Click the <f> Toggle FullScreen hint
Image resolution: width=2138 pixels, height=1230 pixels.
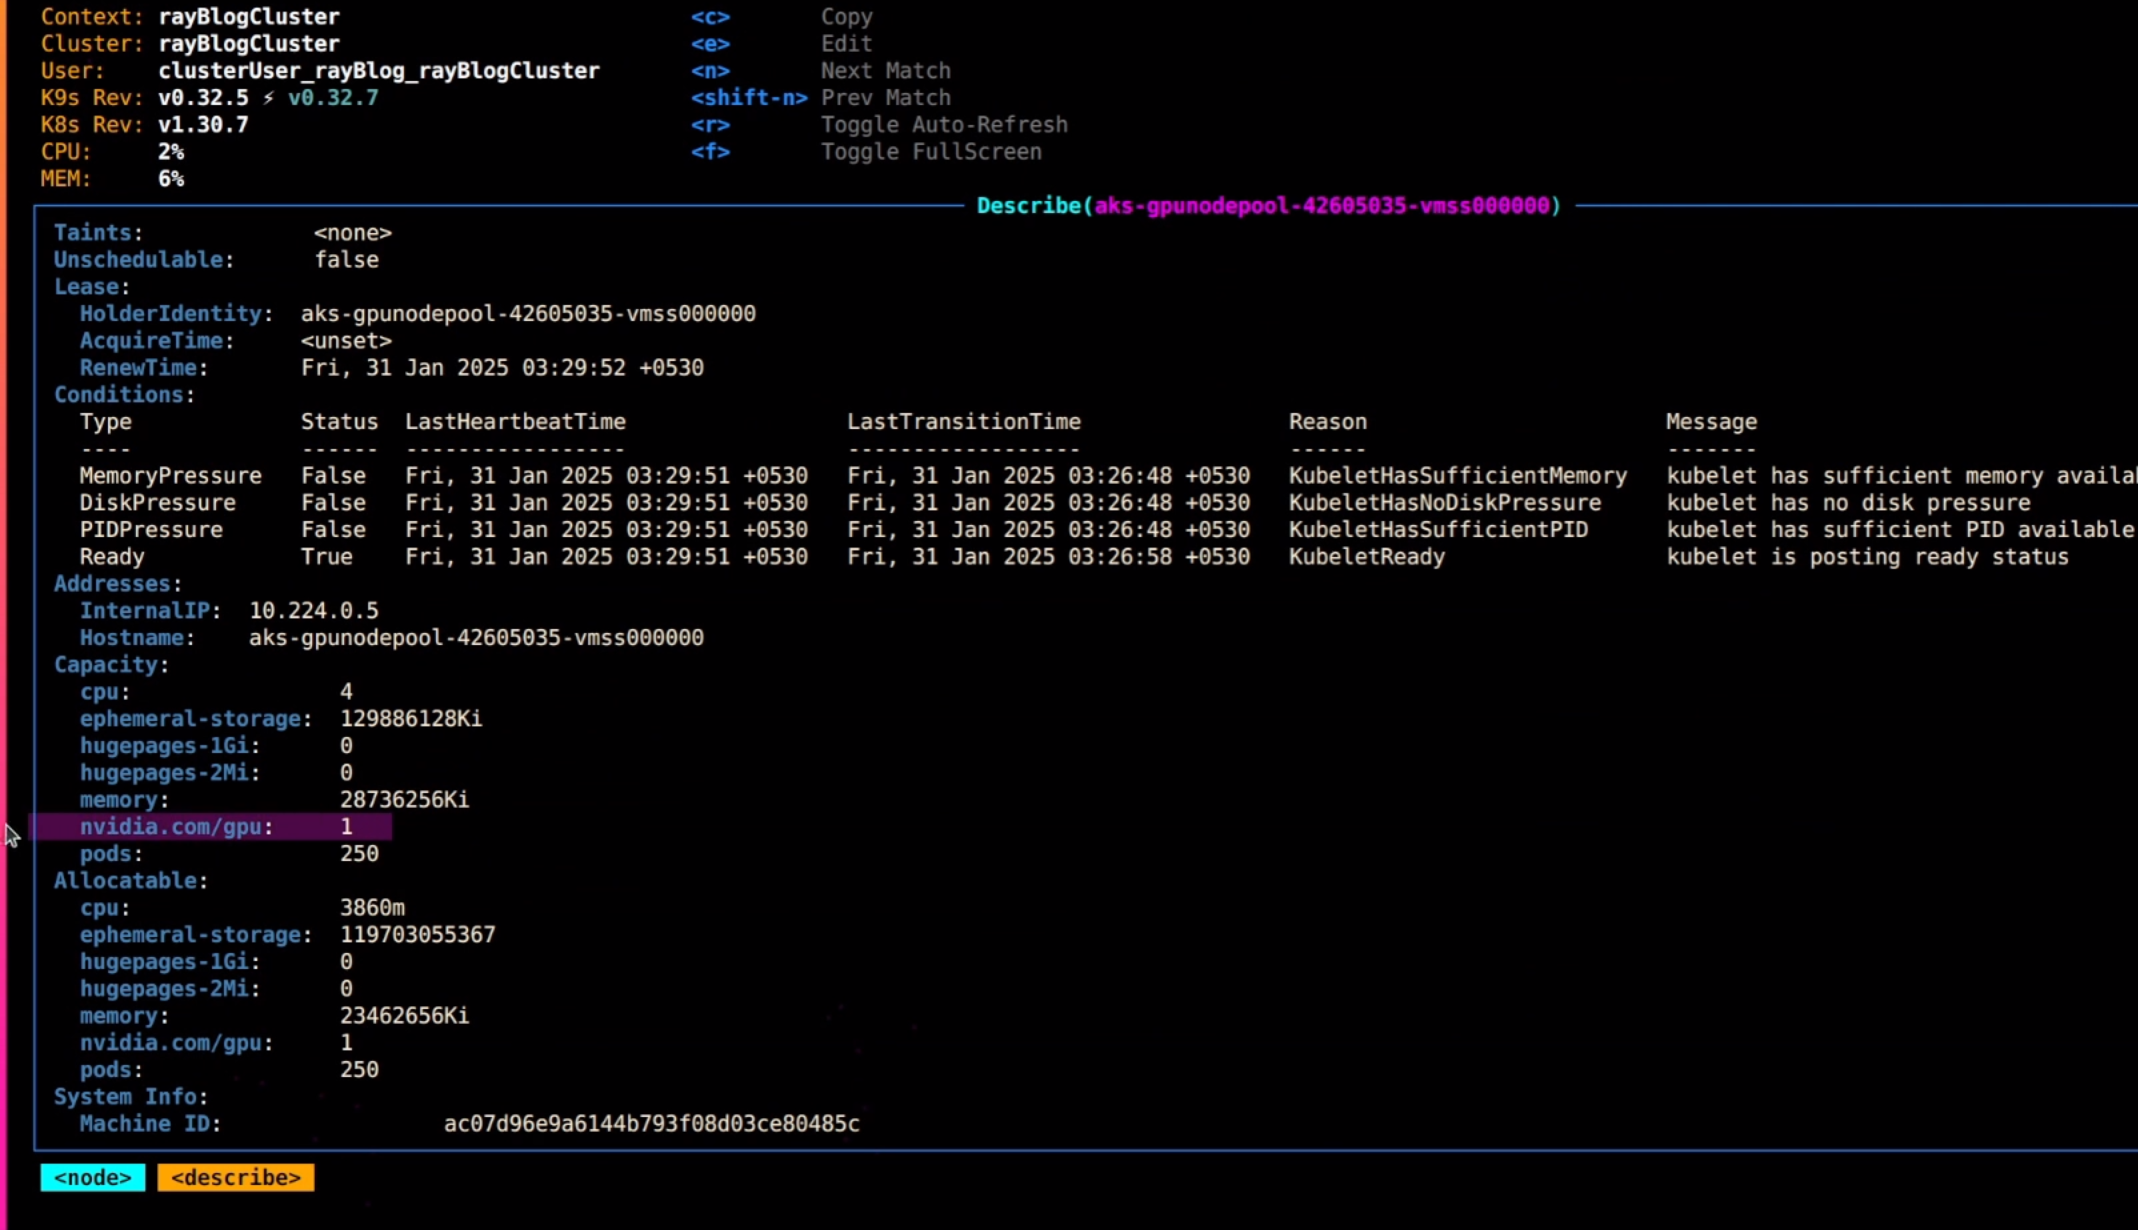tap(866, 152)
